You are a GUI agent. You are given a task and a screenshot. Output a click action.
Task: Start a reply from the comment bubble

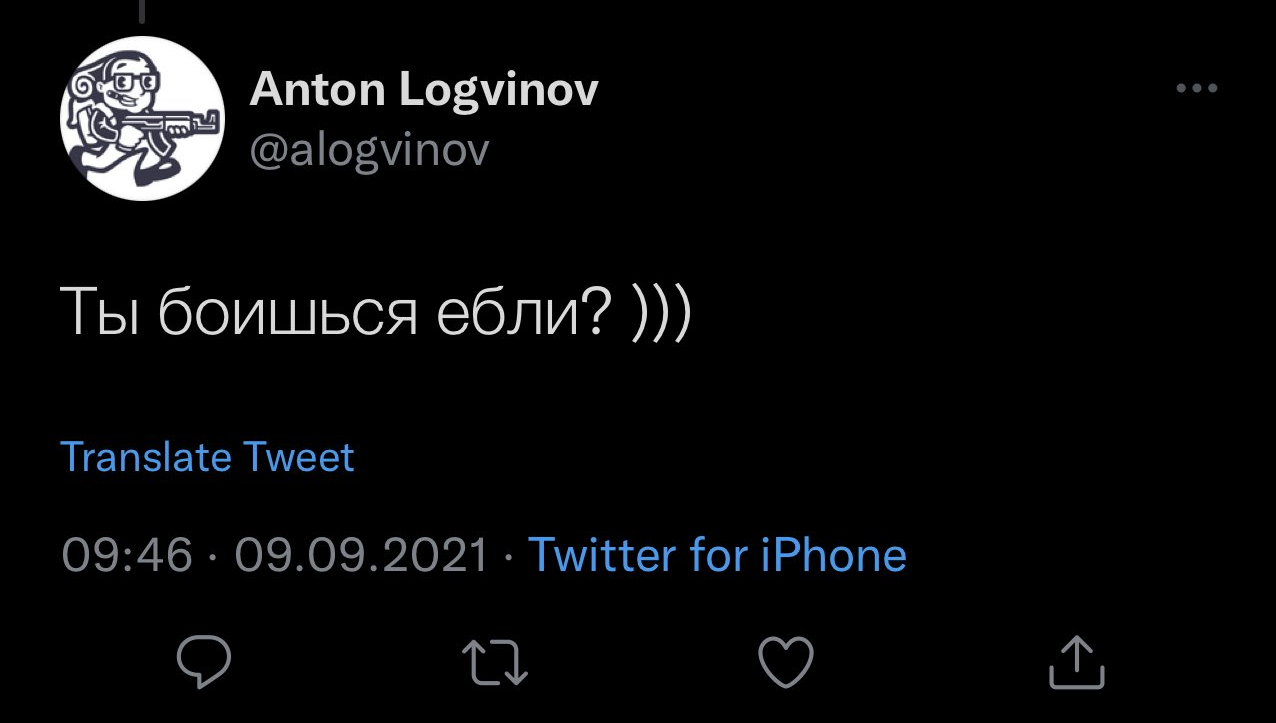click(204, 661)
